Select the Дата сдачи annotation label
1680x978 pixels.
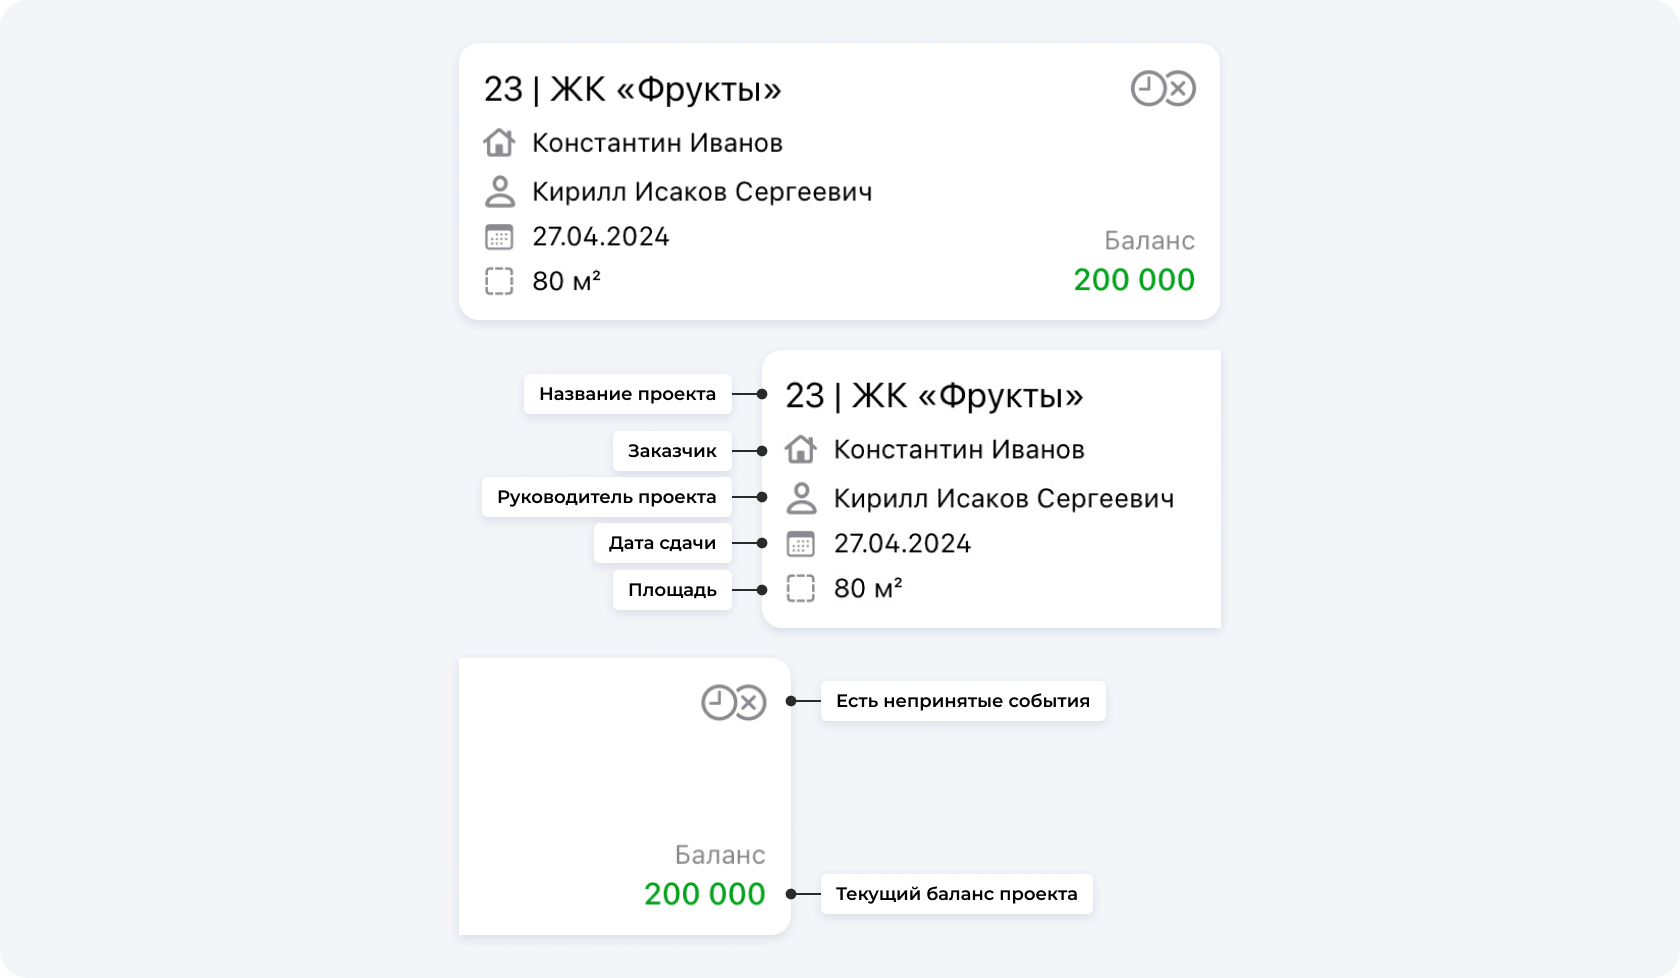click(x=662, y=543)
